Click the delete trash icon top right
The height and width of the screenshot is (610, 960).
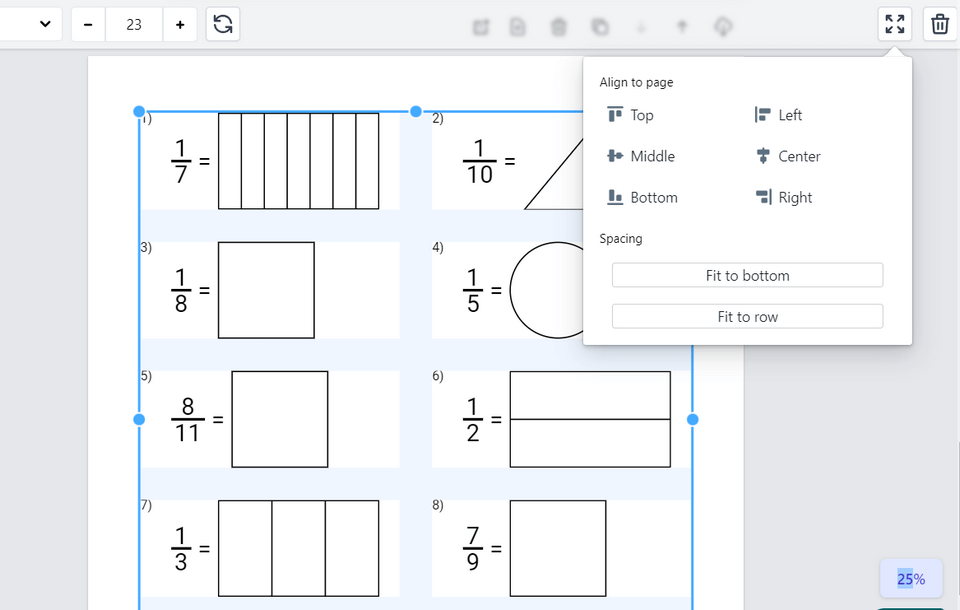click(938, 23)
